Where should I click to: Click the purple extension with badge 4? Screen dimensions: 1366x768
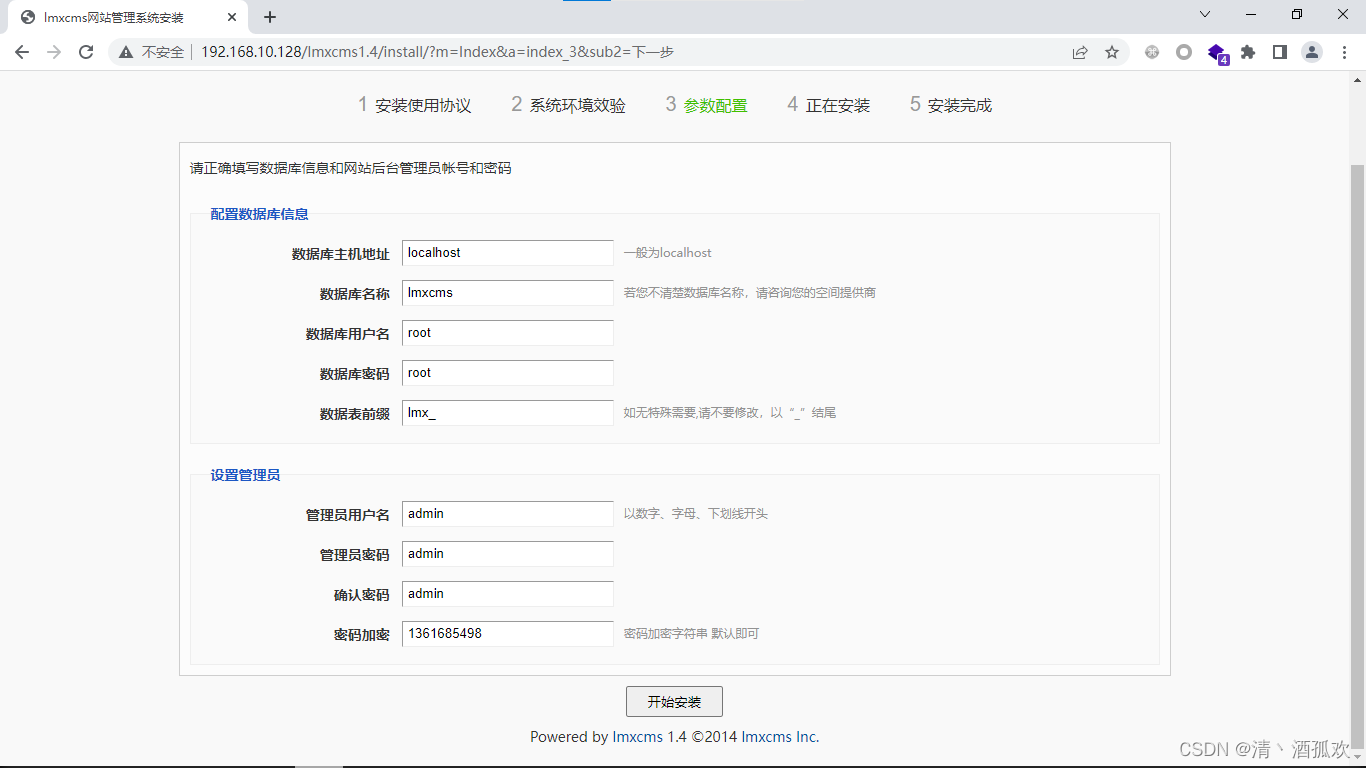(x=1216, y=52)
